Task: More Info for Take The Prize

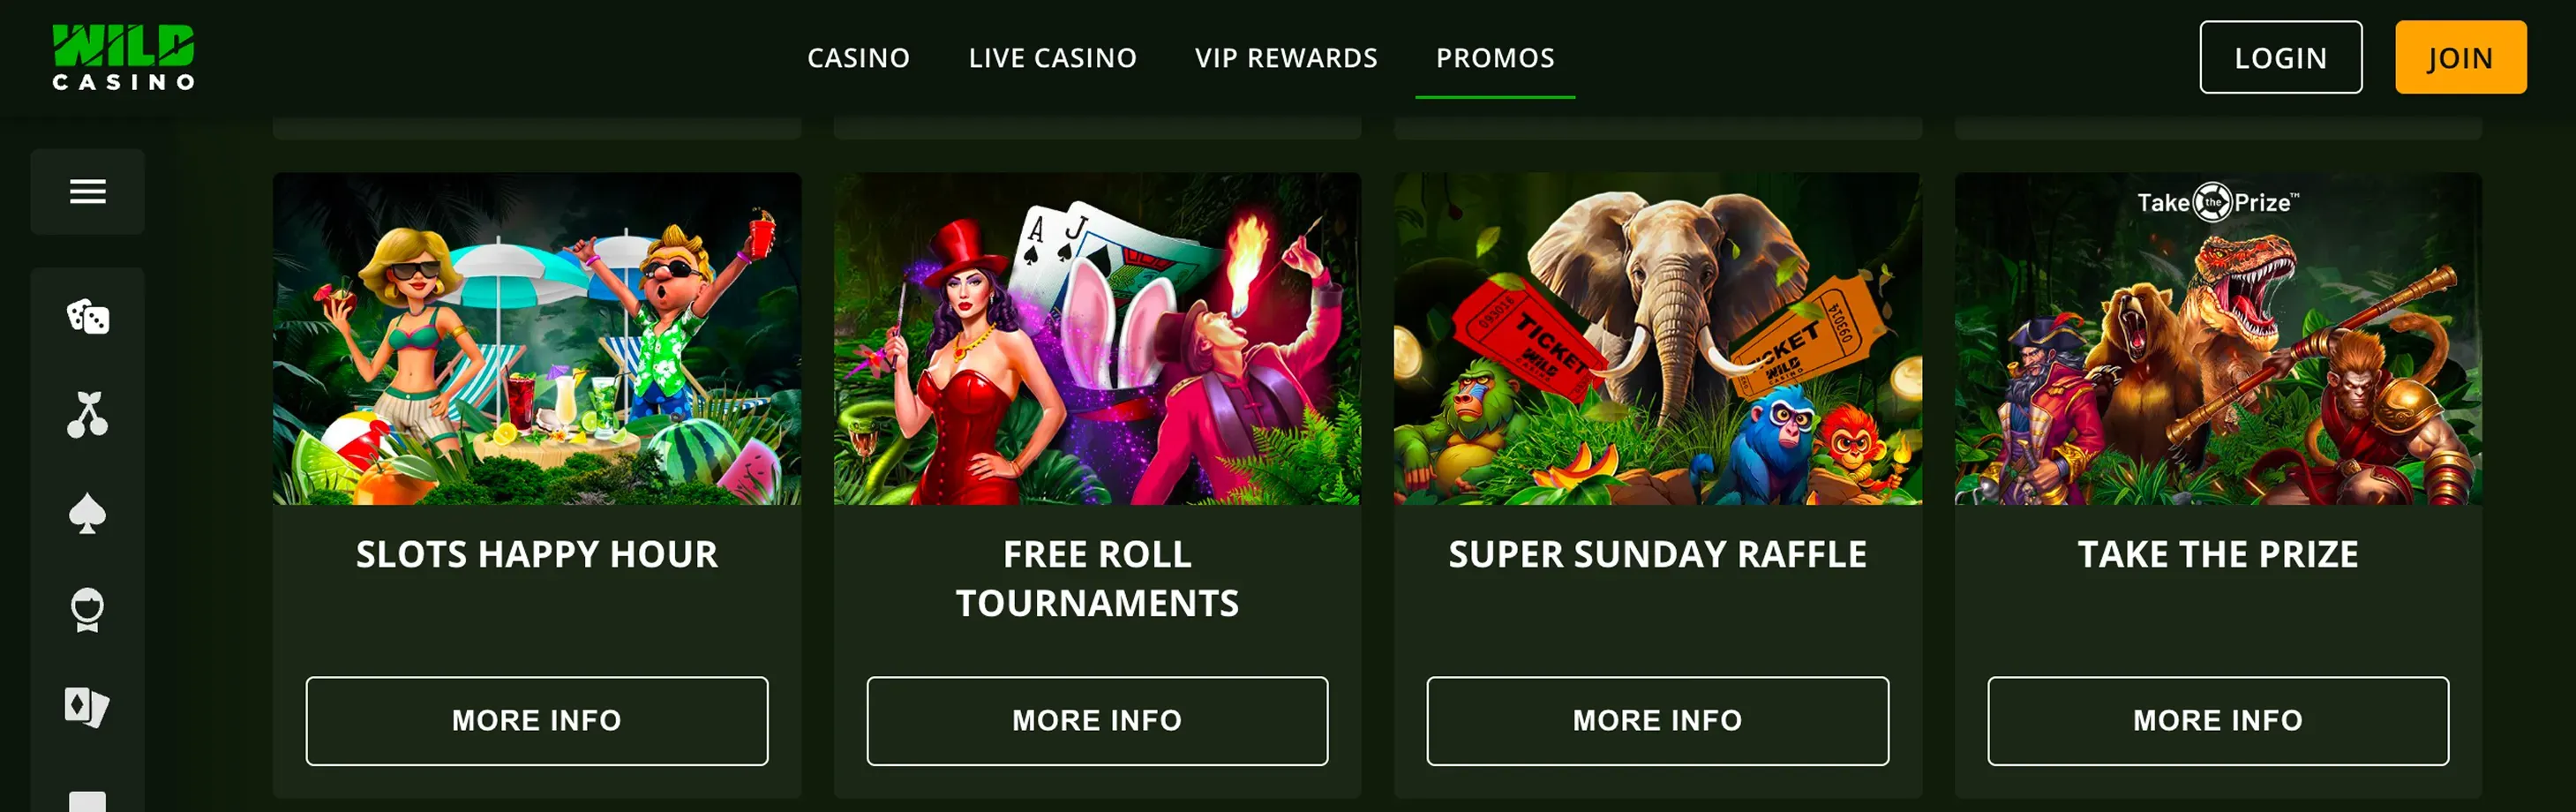Action: tap(2218, 721)
